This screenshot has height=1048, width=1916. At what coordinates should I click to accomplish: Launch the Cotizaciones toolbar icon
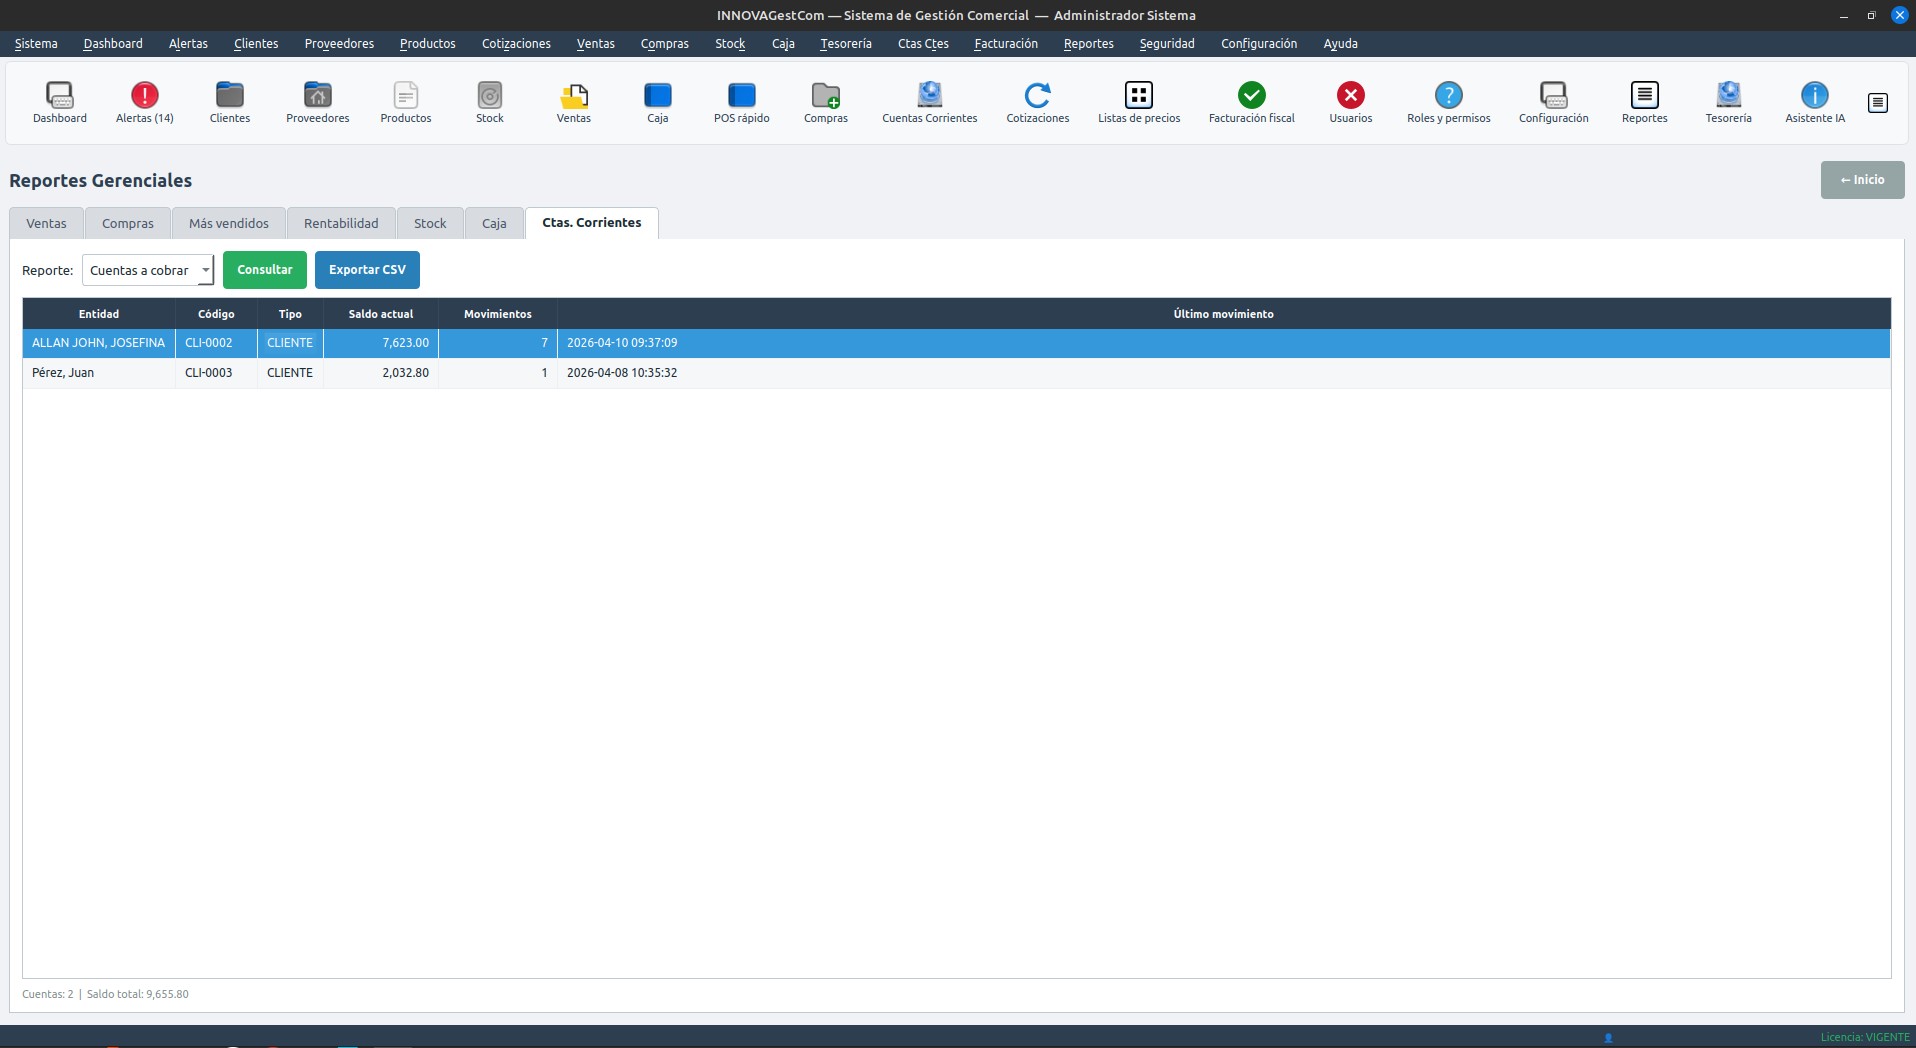click(1037, 102)
